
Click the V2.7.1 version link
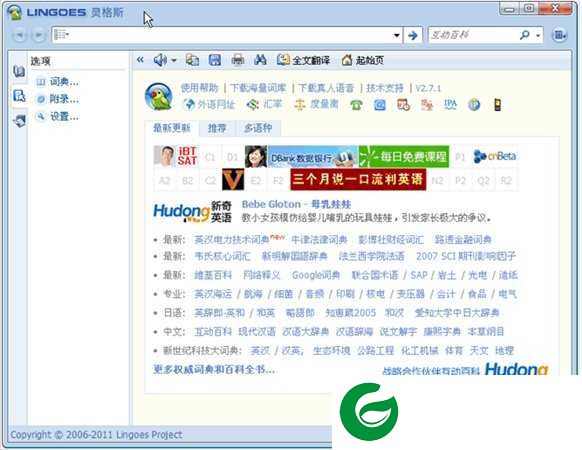click(428, 88)
